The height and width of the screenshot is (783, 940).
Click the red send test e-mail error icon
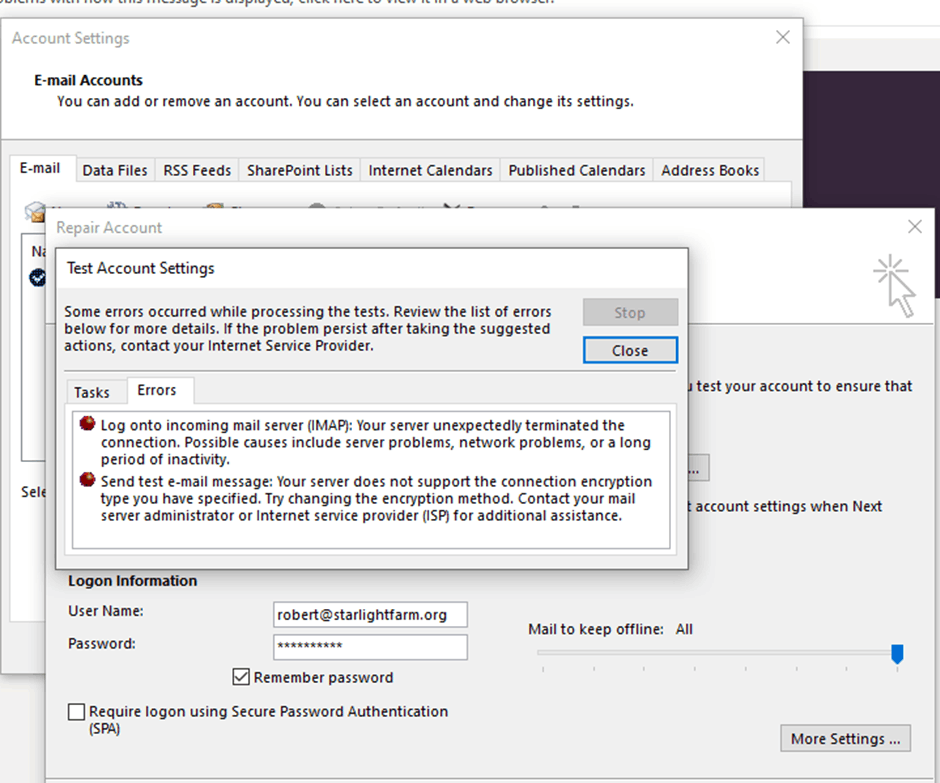coord(88,480)
